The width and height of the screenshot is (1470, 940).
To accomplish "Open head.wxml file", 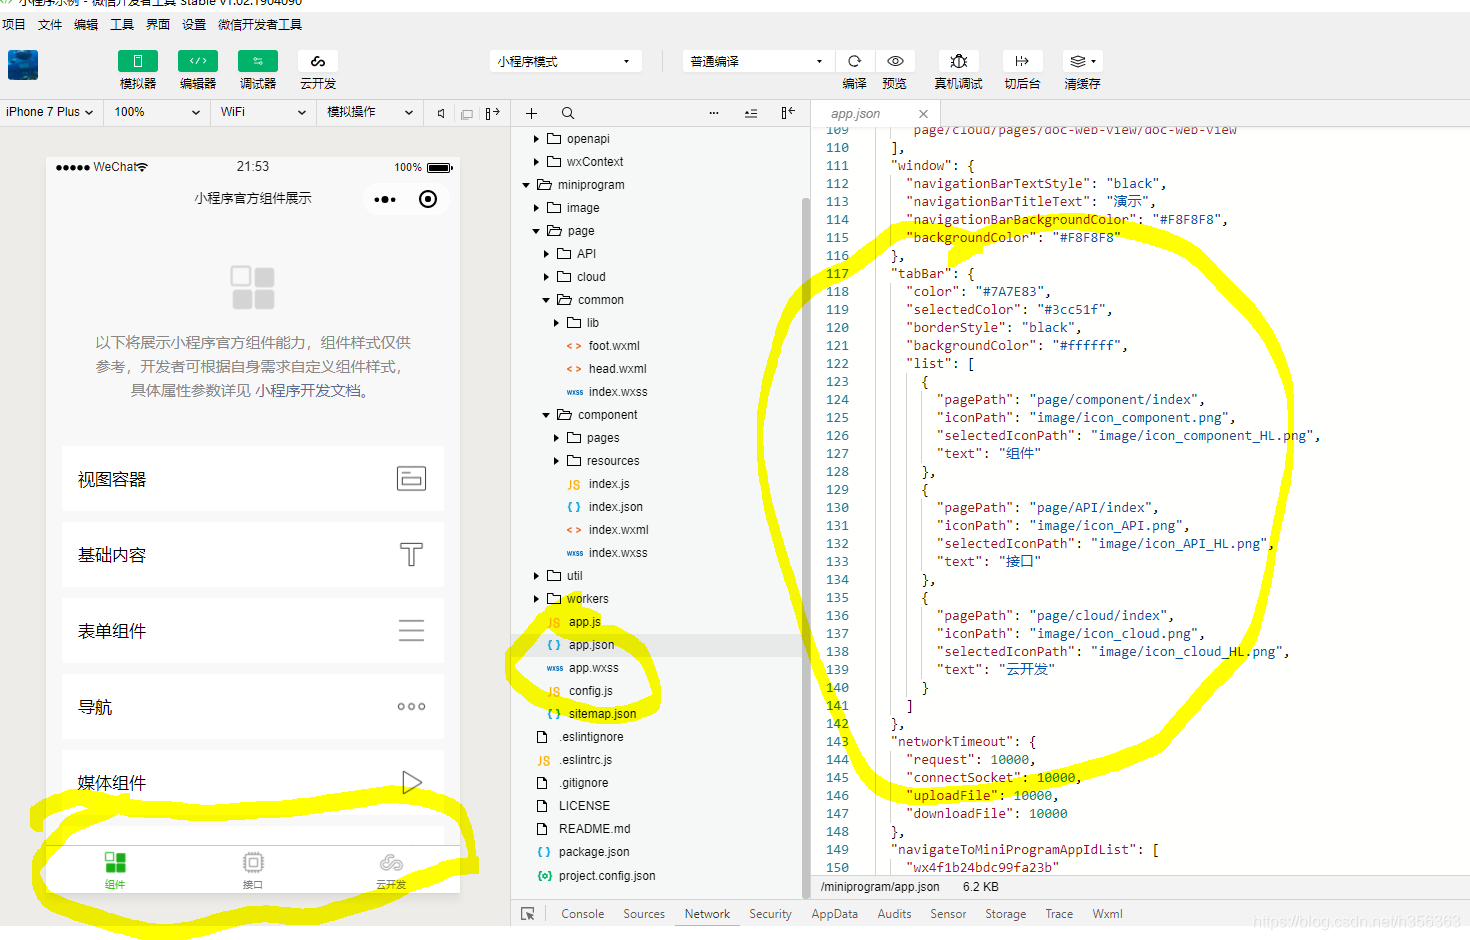I will 617,369.
